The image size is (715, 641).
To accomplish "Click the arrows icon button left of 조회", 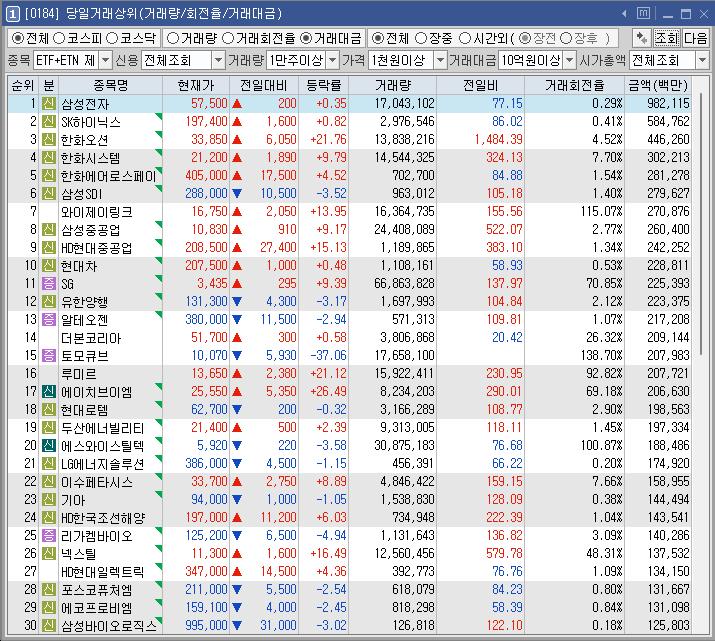I will coord(642,38).
